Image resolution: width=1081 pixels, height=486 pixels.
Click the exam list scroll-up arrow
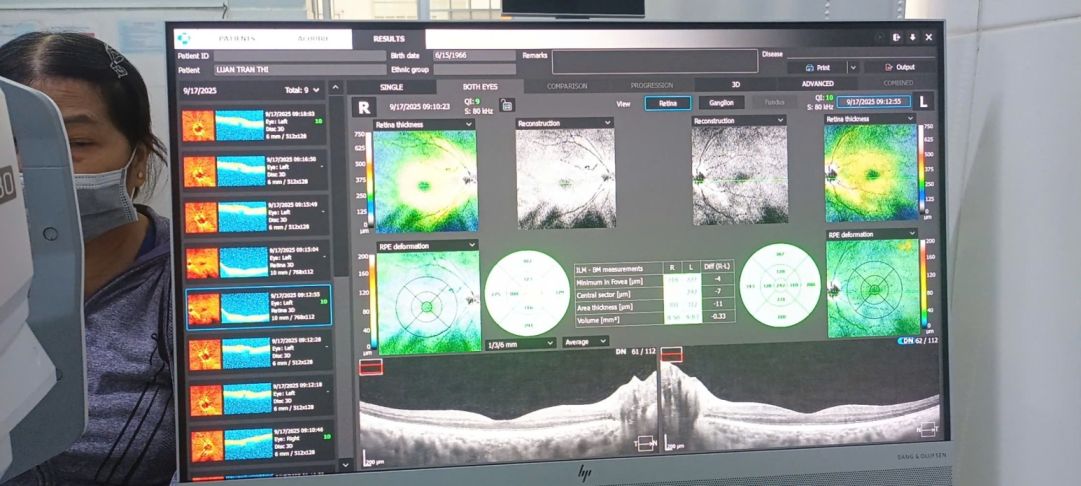(336, 88)
